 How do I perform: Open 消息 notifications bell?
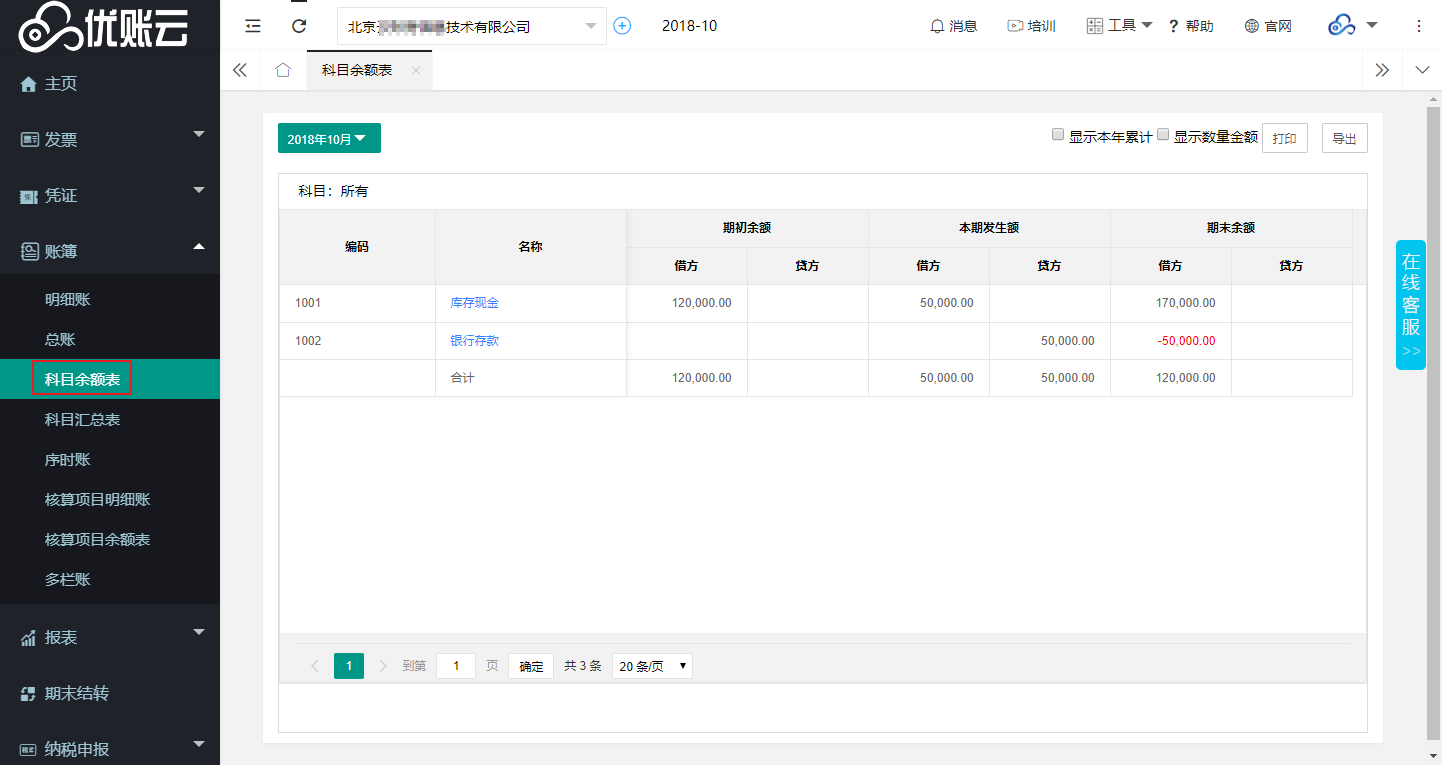click(953, 26)
